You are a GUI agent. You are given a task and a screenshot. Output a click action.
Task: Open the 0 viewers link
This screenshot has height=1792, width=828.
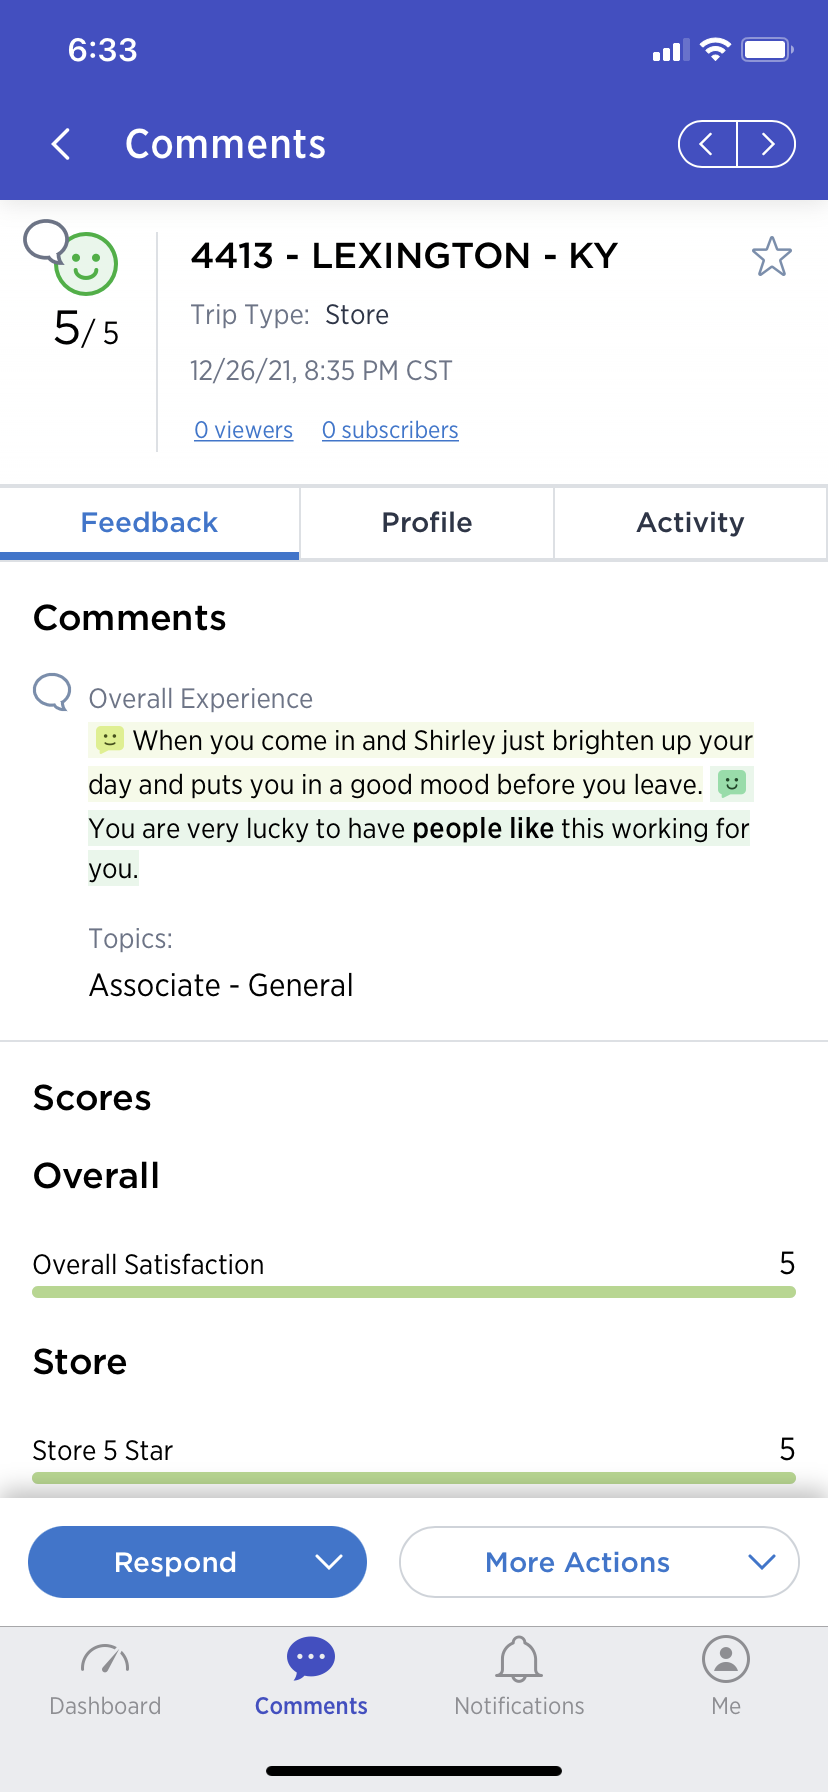coord(244,430)
